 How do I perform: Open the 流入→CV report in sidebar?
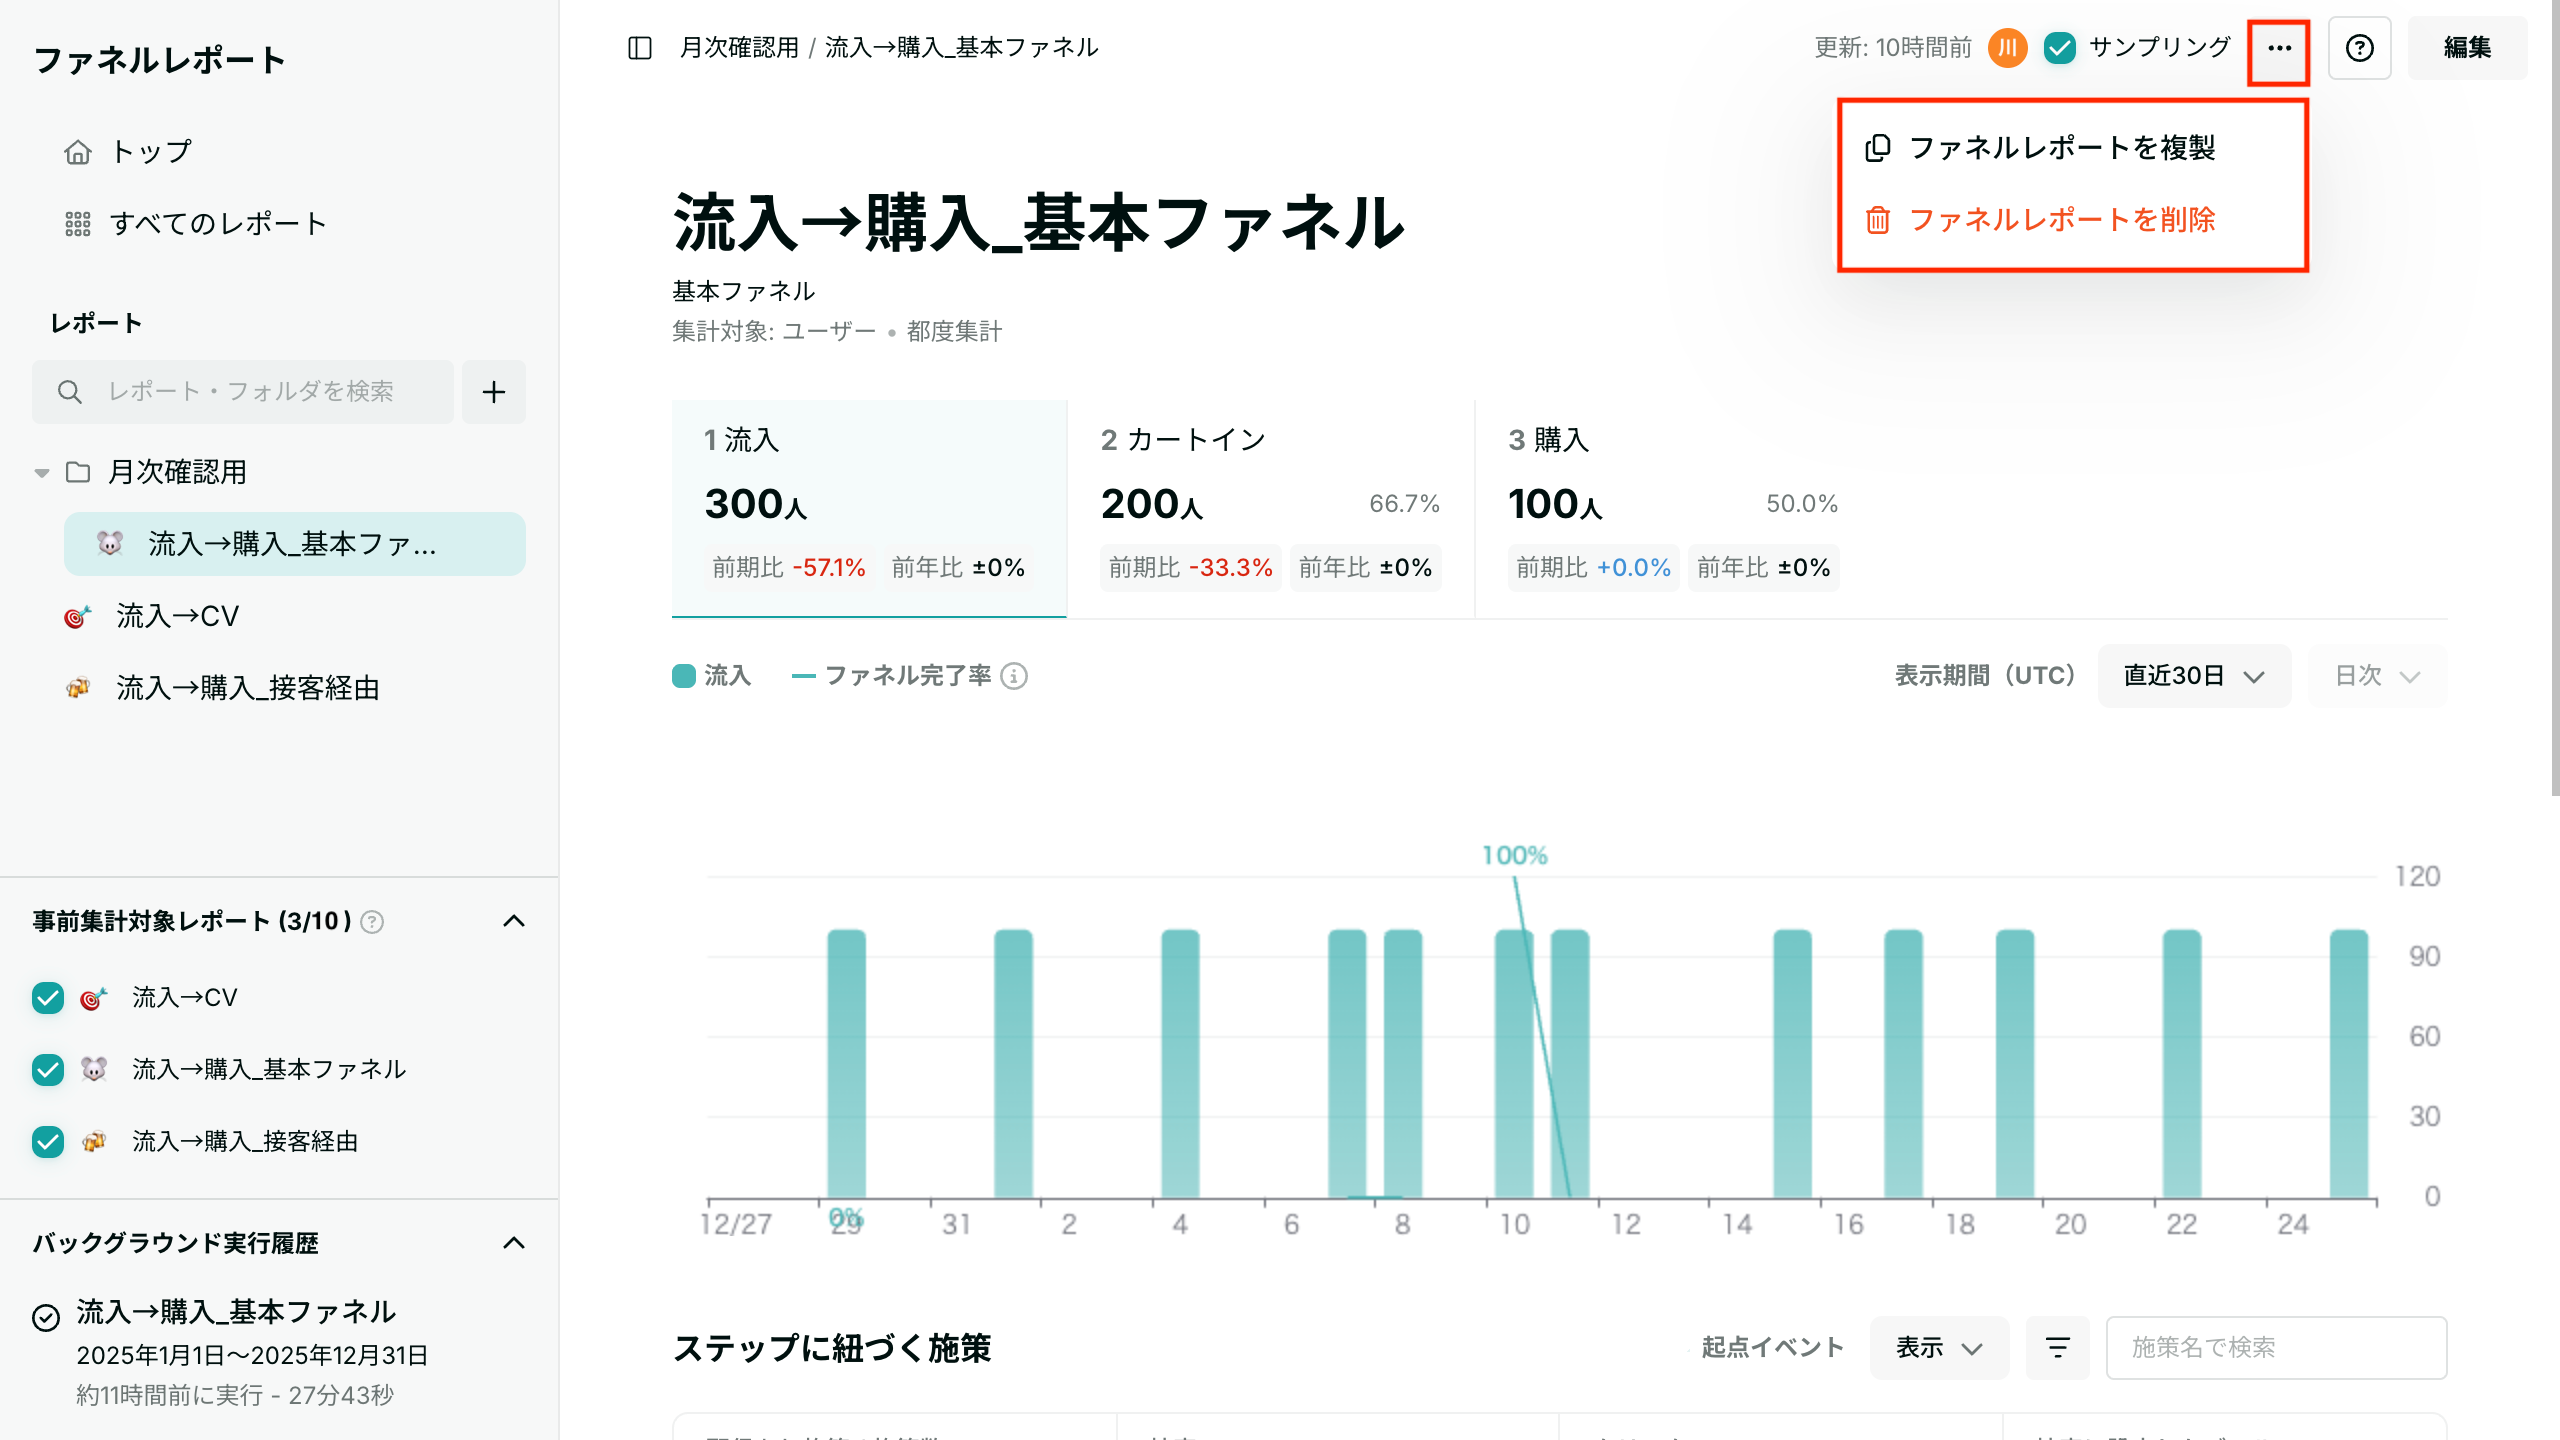pos(178,617)
